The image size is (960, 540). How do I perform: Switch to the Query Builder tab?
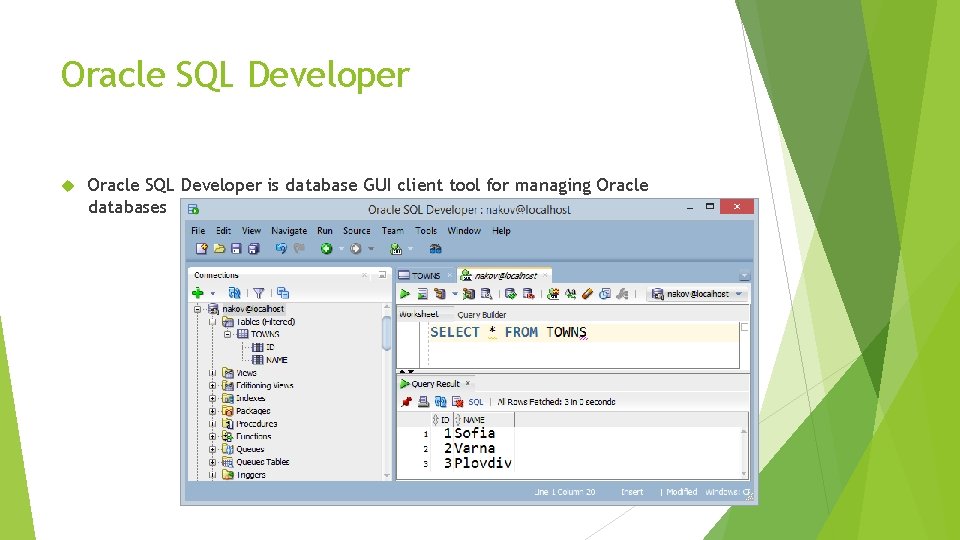point(482,315)
